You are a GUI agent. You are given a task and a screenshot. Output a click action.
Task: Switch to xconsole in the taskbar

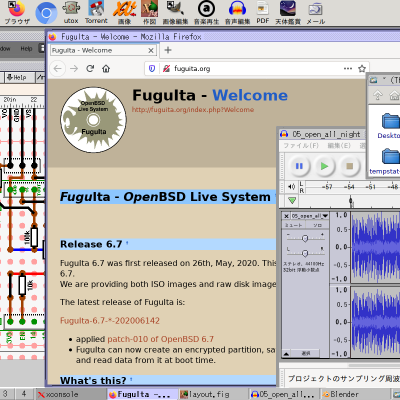(x=71, y=394)
